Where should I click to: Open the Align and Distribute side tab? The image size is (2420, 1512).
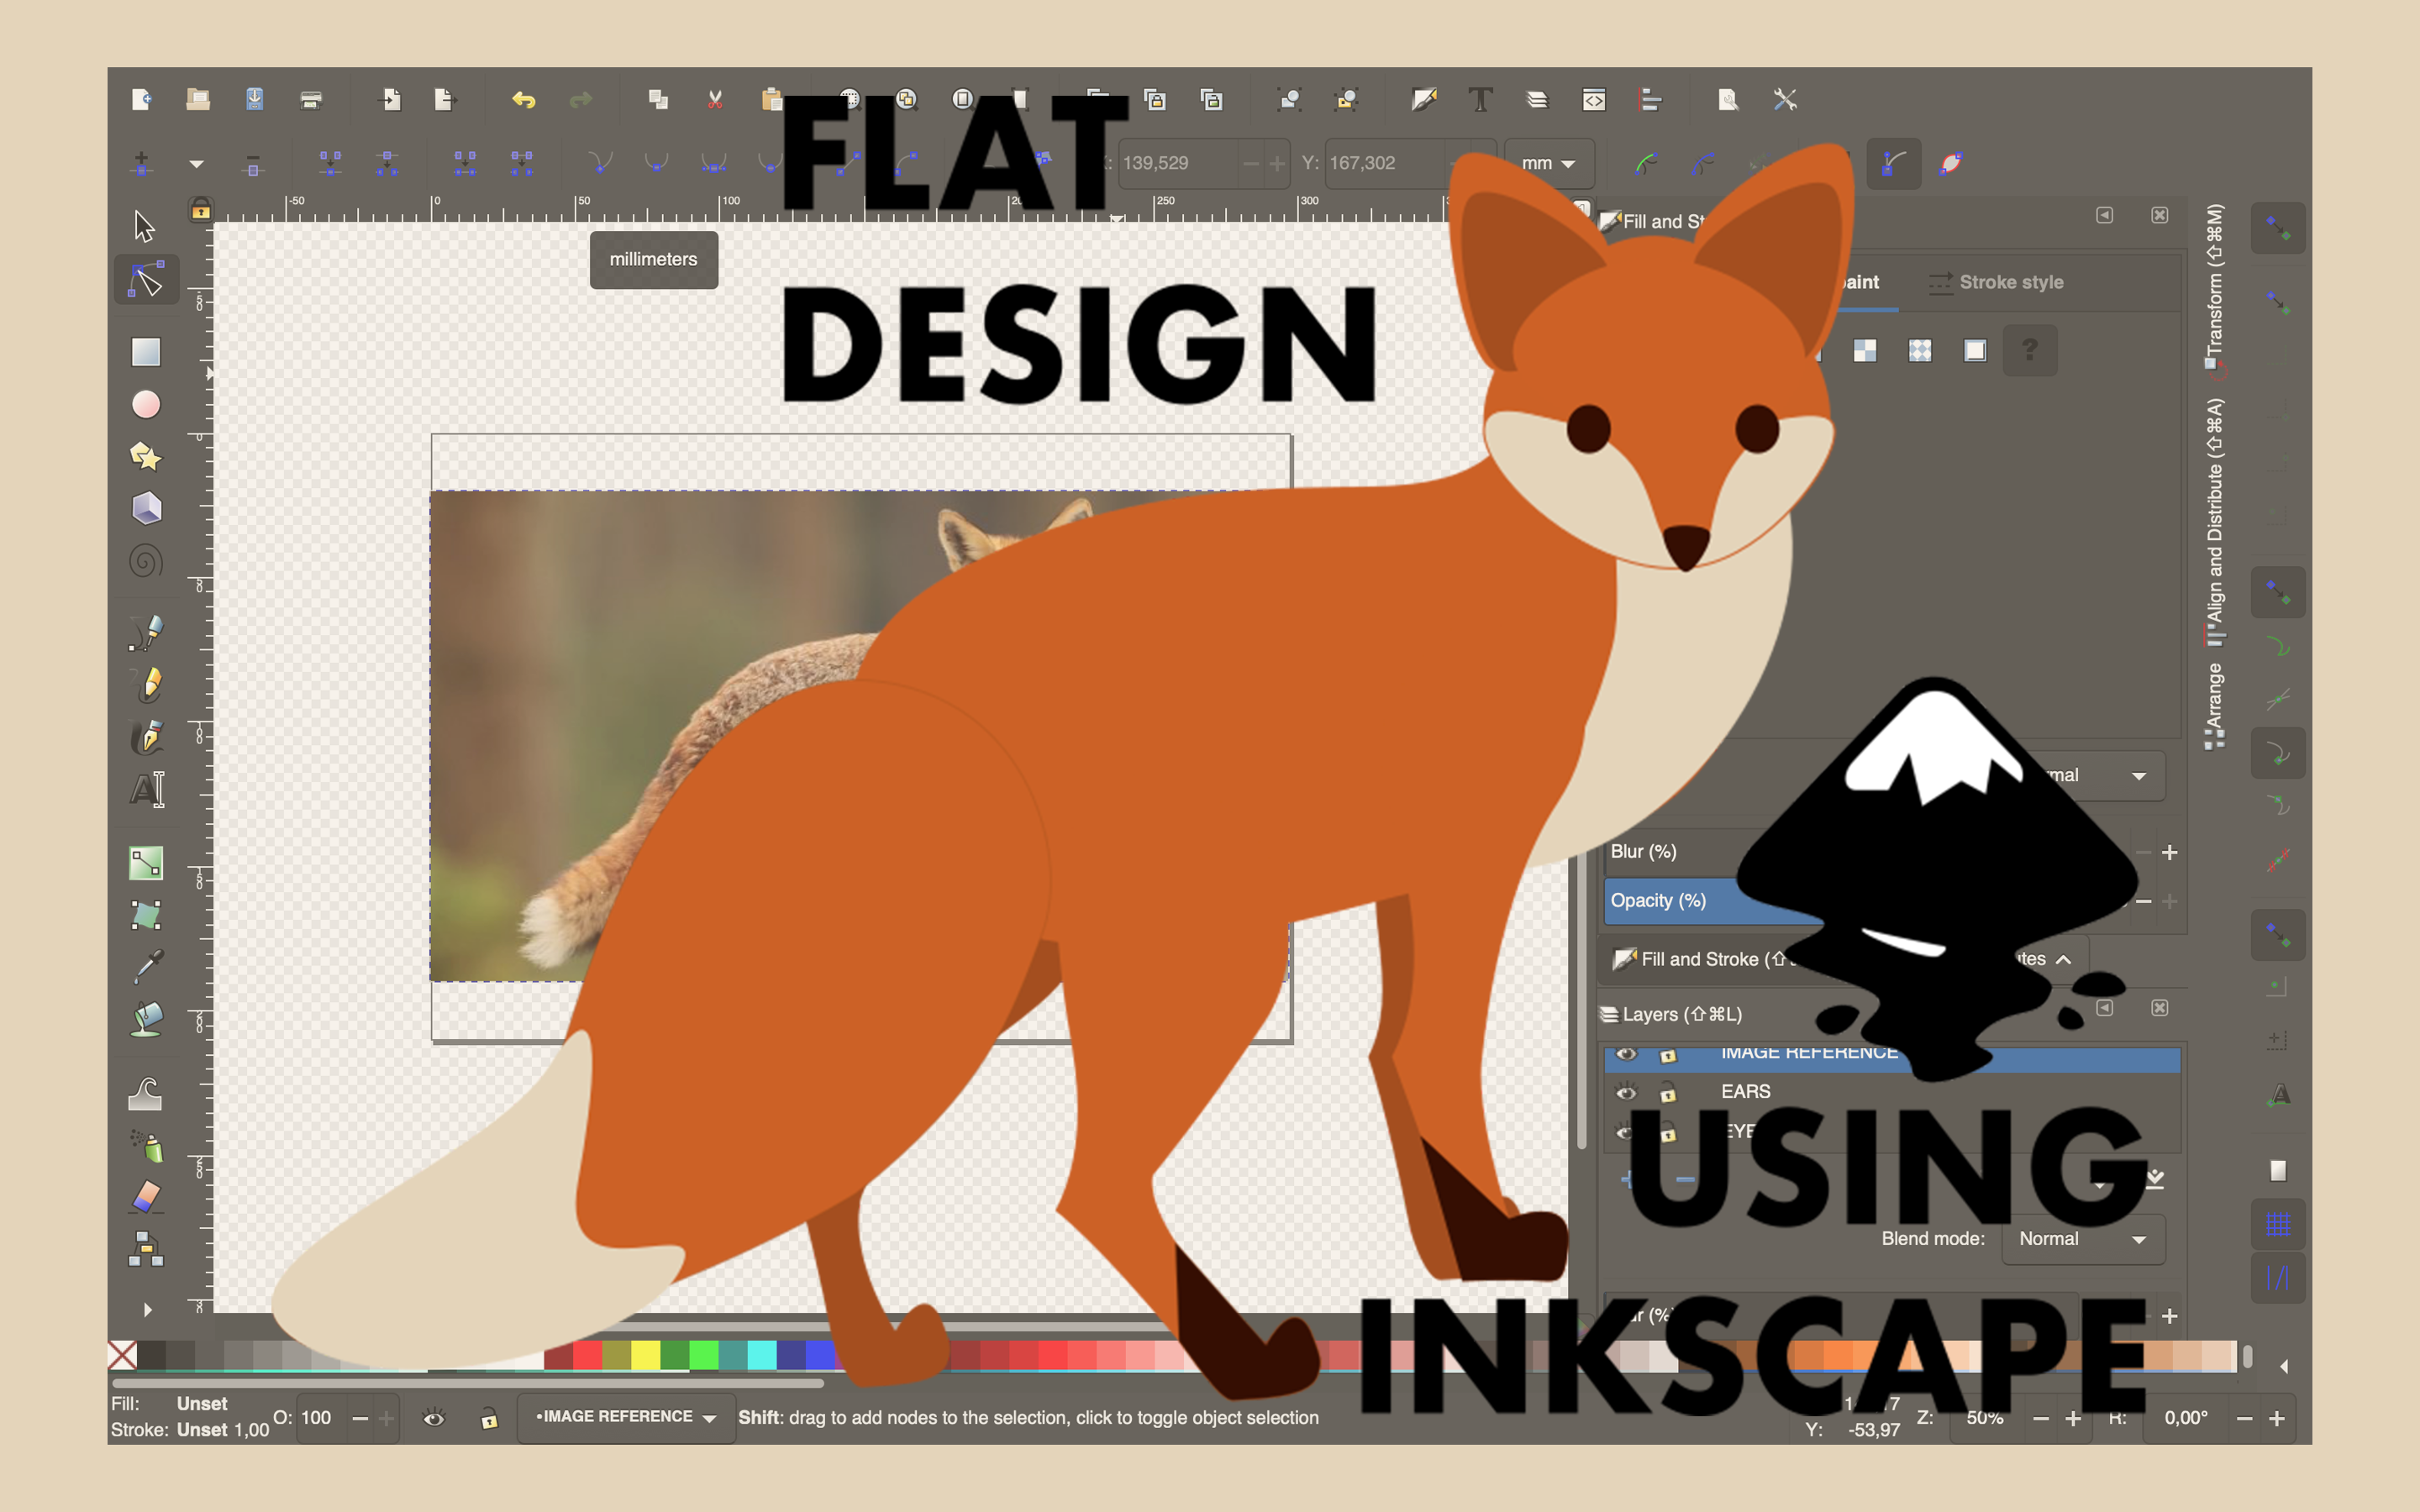pyautogui.click(x=2215, y=522)
